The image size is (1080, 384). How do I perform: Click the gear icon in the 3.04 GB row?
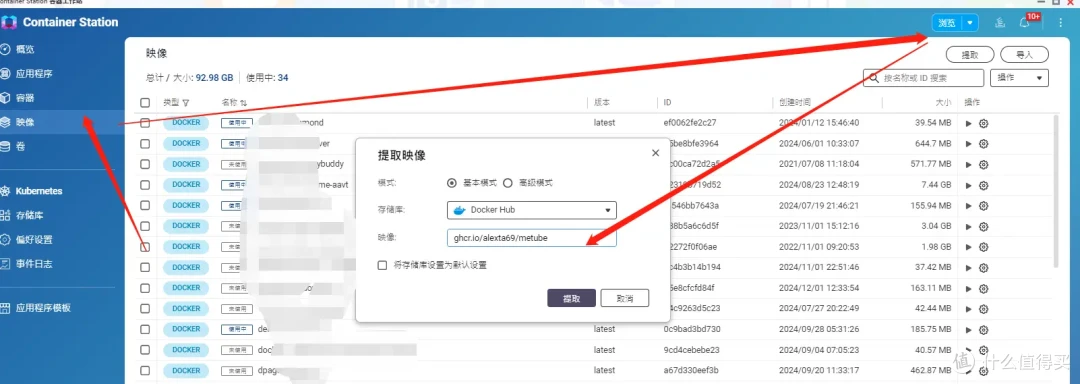tap(984, 226)
